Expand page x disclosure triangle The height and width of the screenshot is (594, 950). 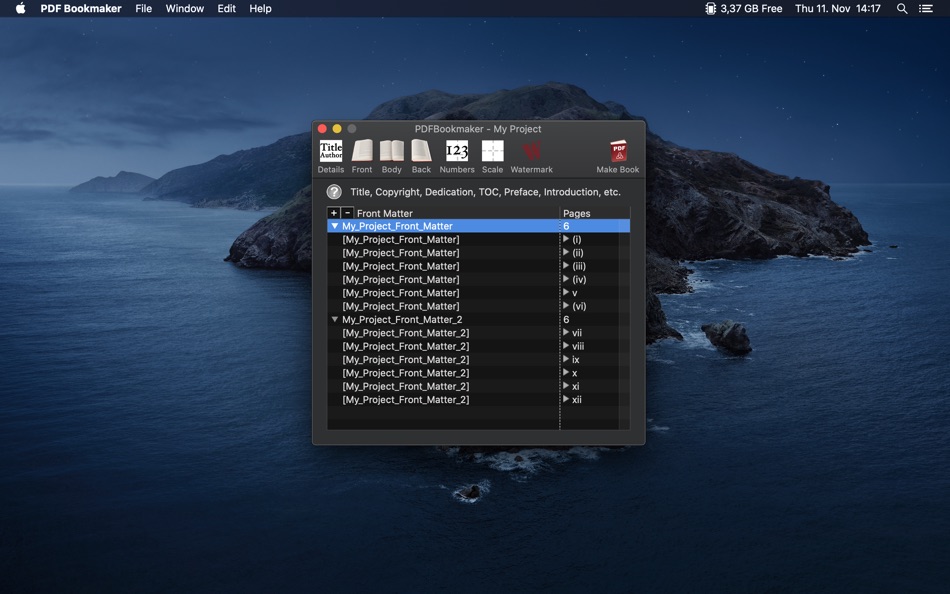(x=566, y=372)
